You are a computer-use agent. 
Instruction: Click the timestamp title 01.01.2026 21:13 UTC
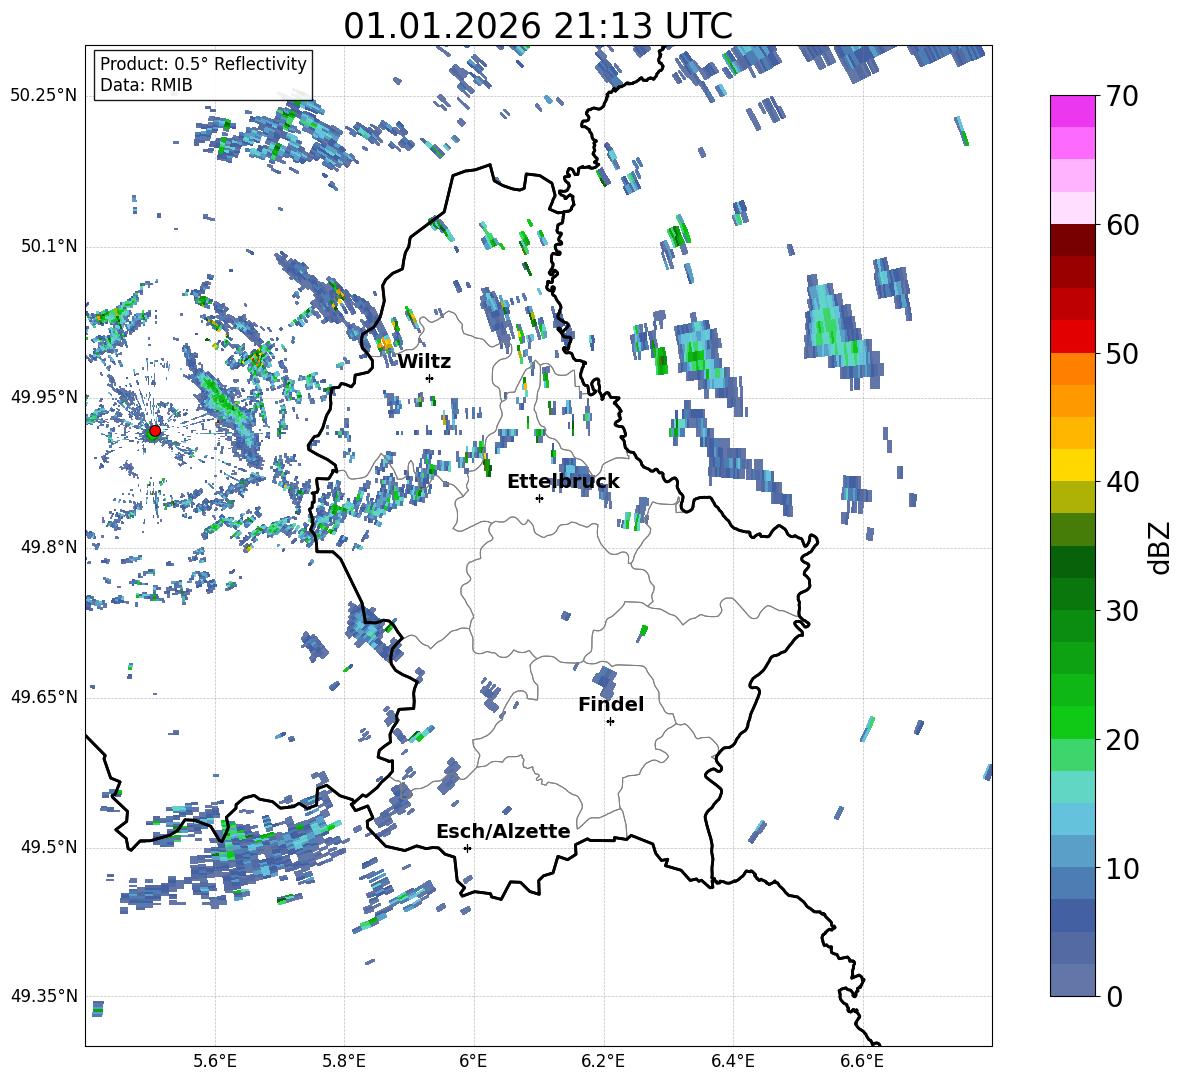[538, 26]
